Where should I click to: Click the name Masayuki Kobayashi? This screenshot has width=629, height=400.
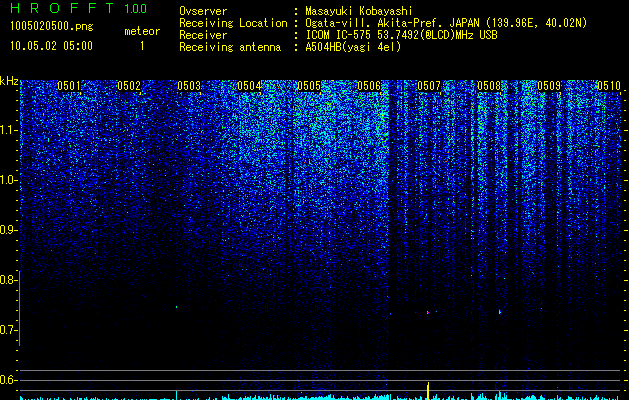[359, 11]
